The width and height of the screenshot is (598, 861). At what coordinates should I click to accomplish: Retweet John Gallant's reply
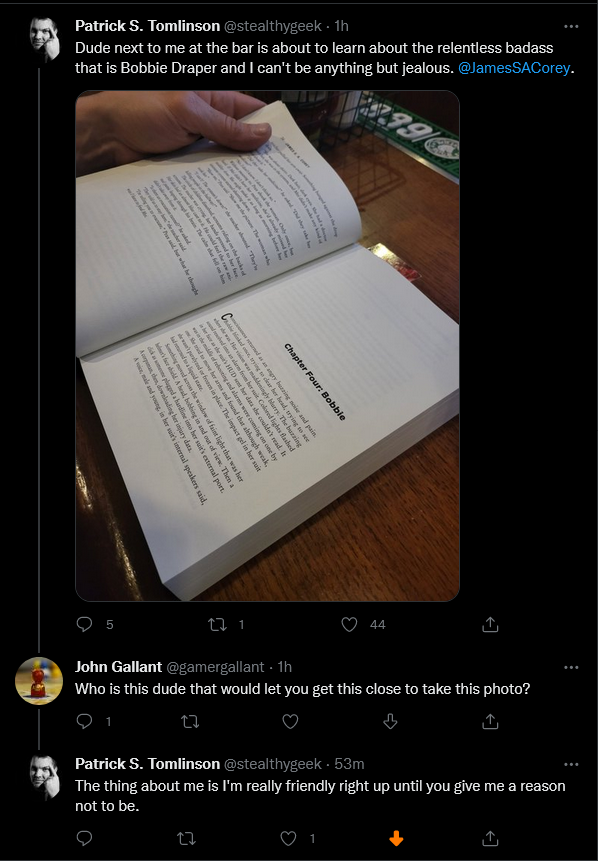(190, 721)
